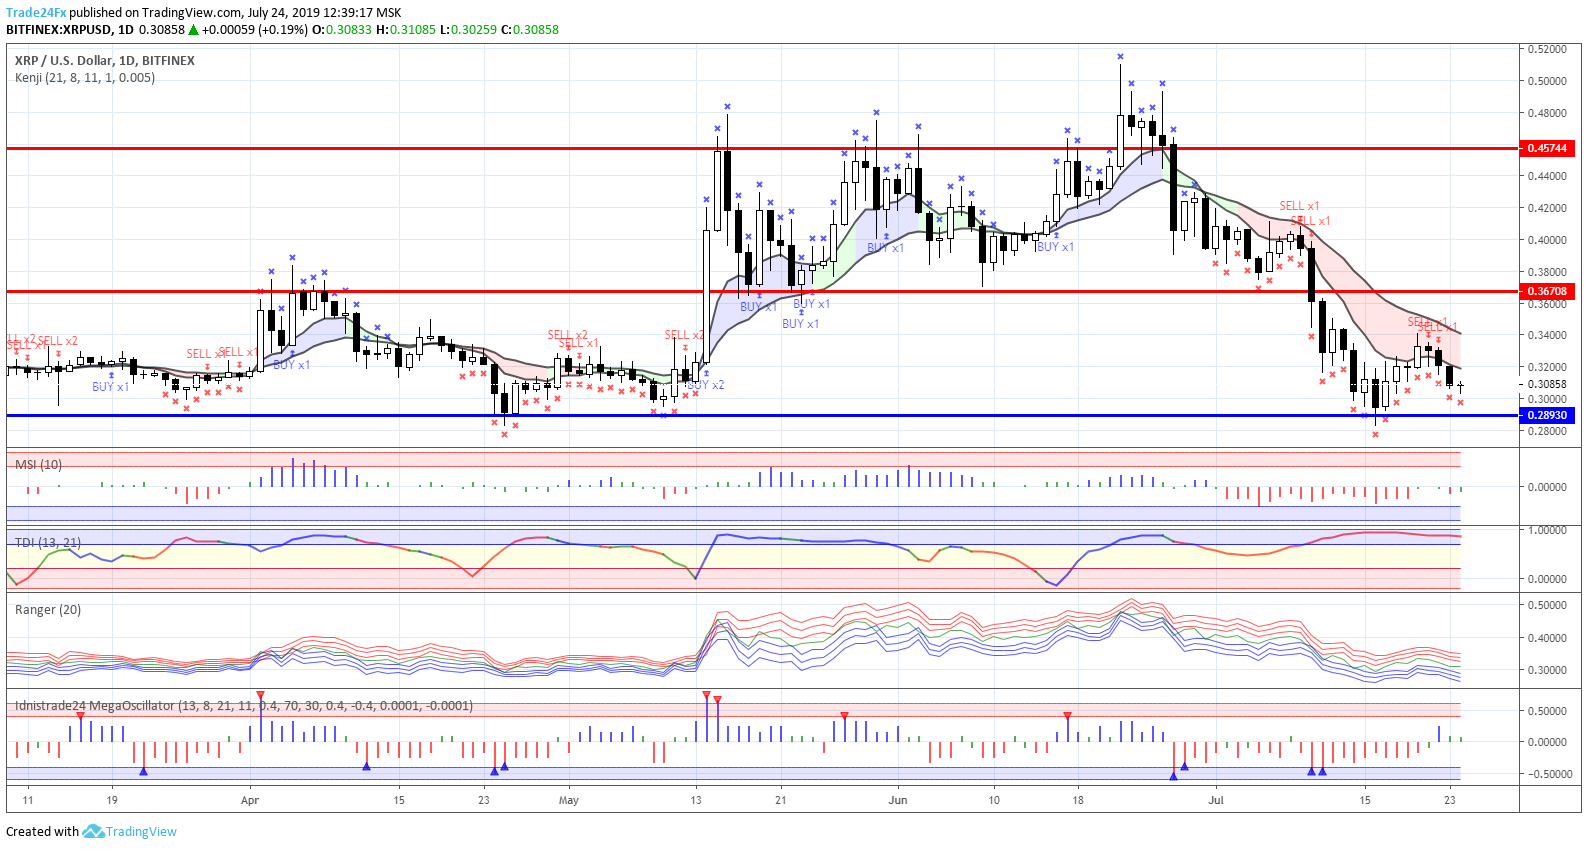Select the MSI (10) indicator label
1588x849 pixels.
[38, 465]
